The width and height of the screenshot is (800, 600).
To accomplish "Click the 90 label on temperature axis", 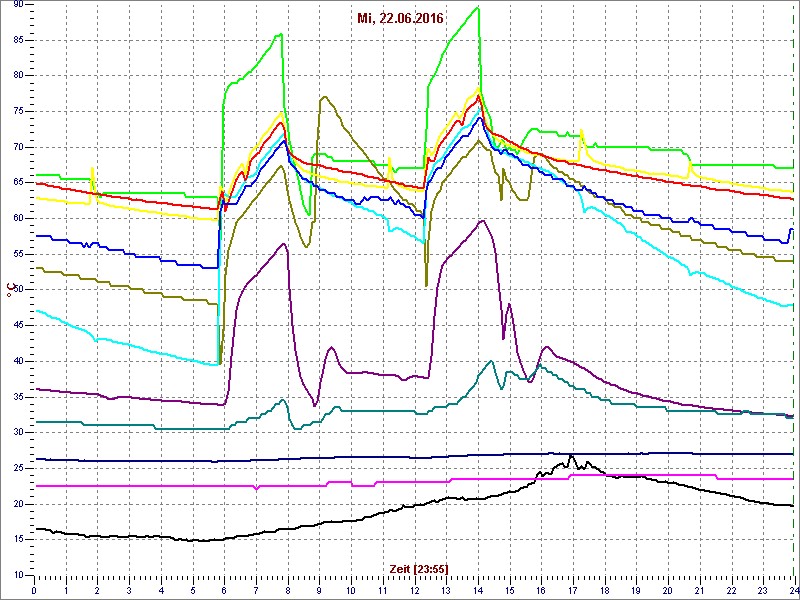I will pos(18,5).
